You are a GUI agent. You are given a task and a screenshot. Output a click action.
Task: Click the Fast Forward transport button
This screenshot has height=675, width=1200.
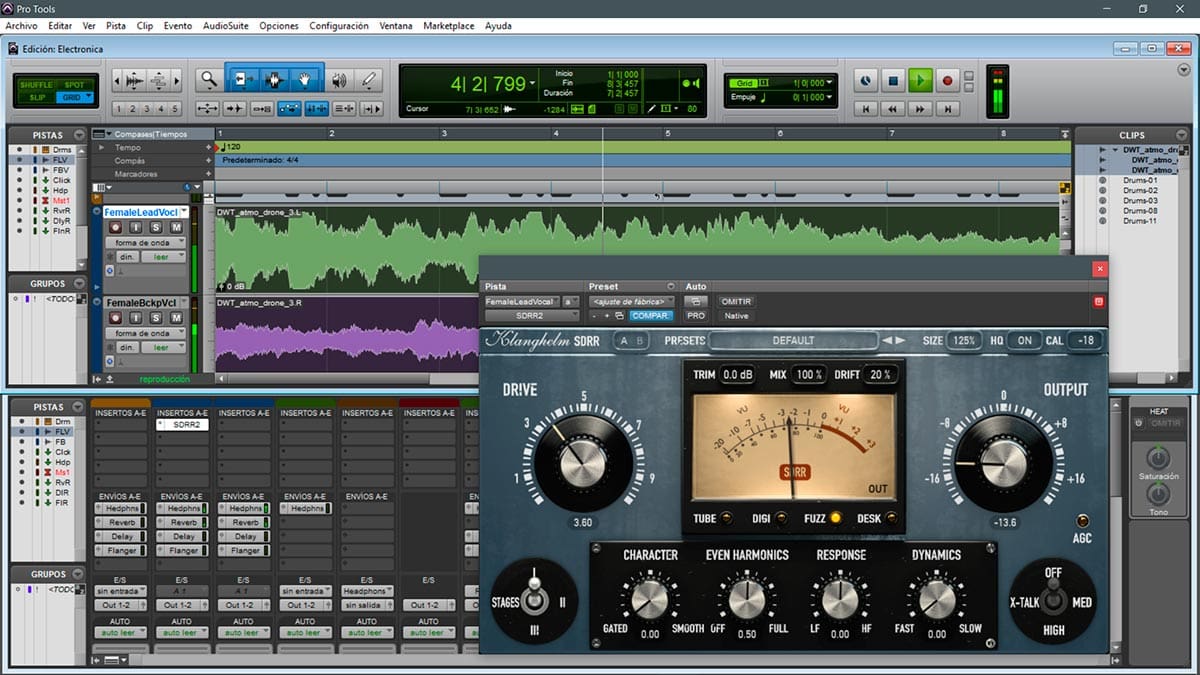click(x=920, y=108)
